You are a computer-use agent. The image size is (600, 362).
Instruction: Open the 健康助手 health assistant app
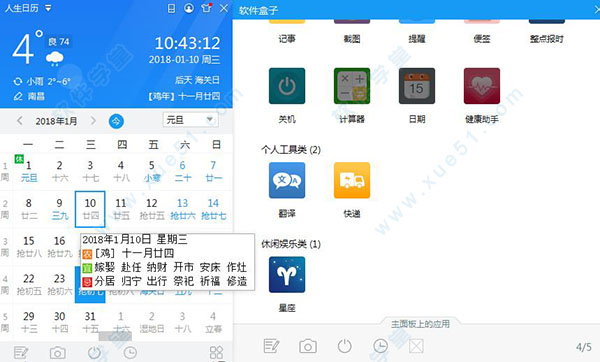coord(482,86)
